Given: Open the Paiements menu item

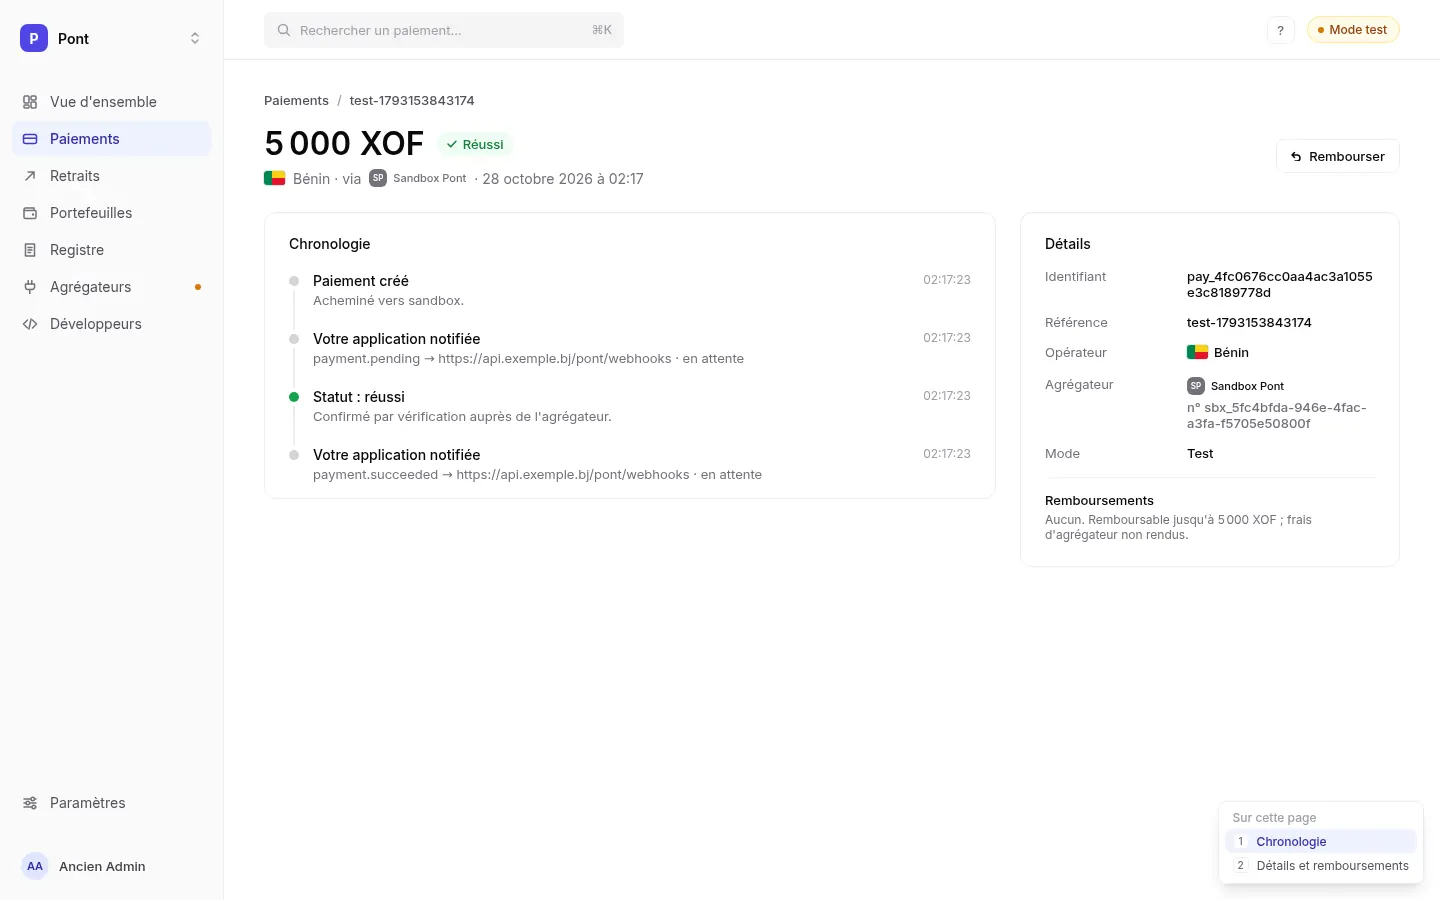Looking at the screenshot, I should pos(111,139).
